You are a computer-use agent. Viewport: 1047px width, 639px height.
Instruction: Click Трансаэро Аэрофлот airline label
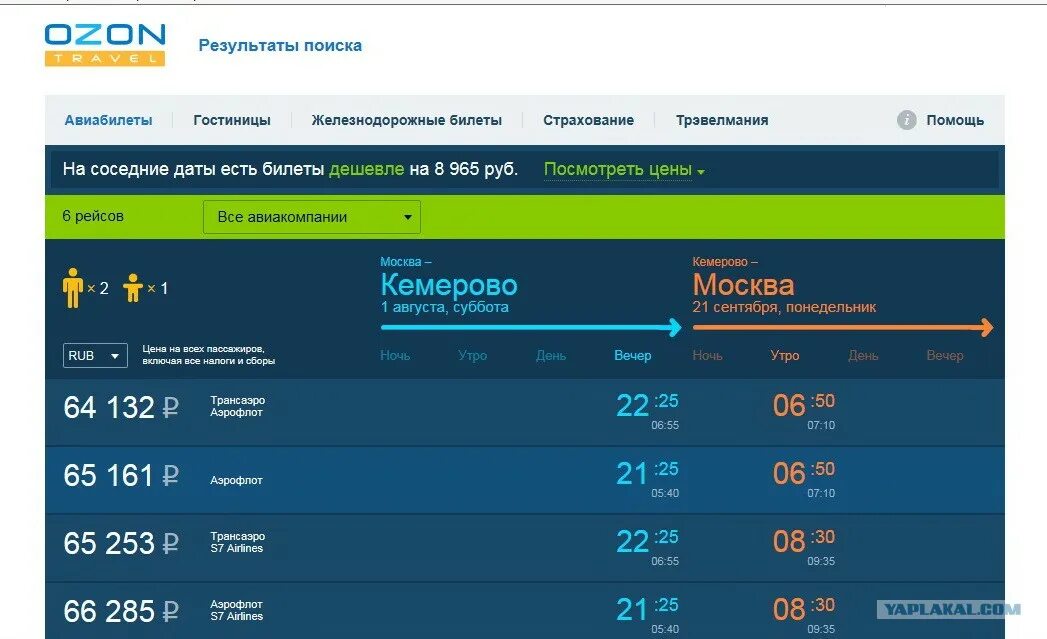pyautogui.click(x=238, y=406)
